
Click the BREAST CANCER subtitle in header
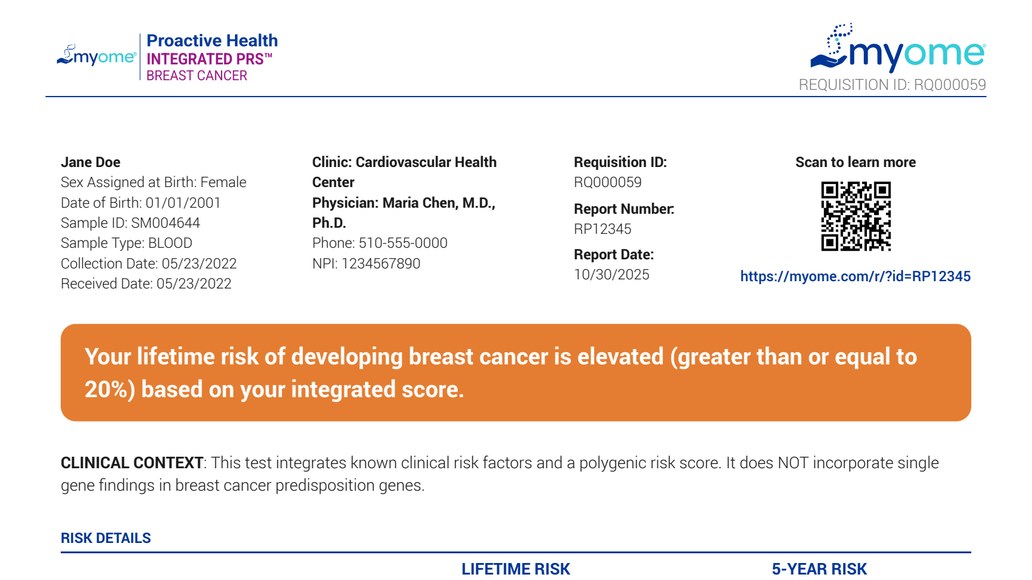(196, 76)
